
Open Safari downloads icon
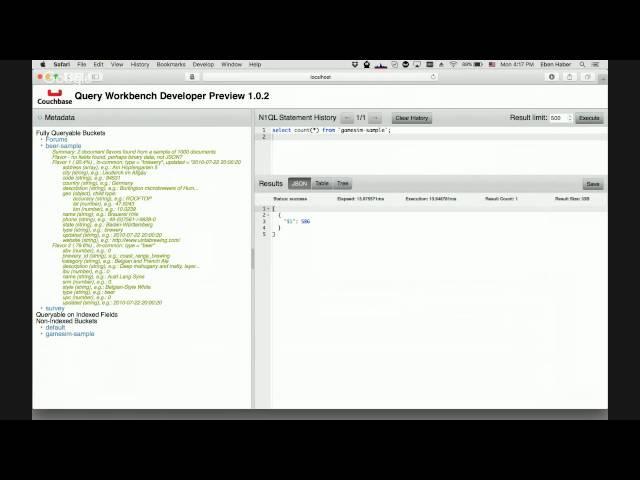[x=551, y=77]
